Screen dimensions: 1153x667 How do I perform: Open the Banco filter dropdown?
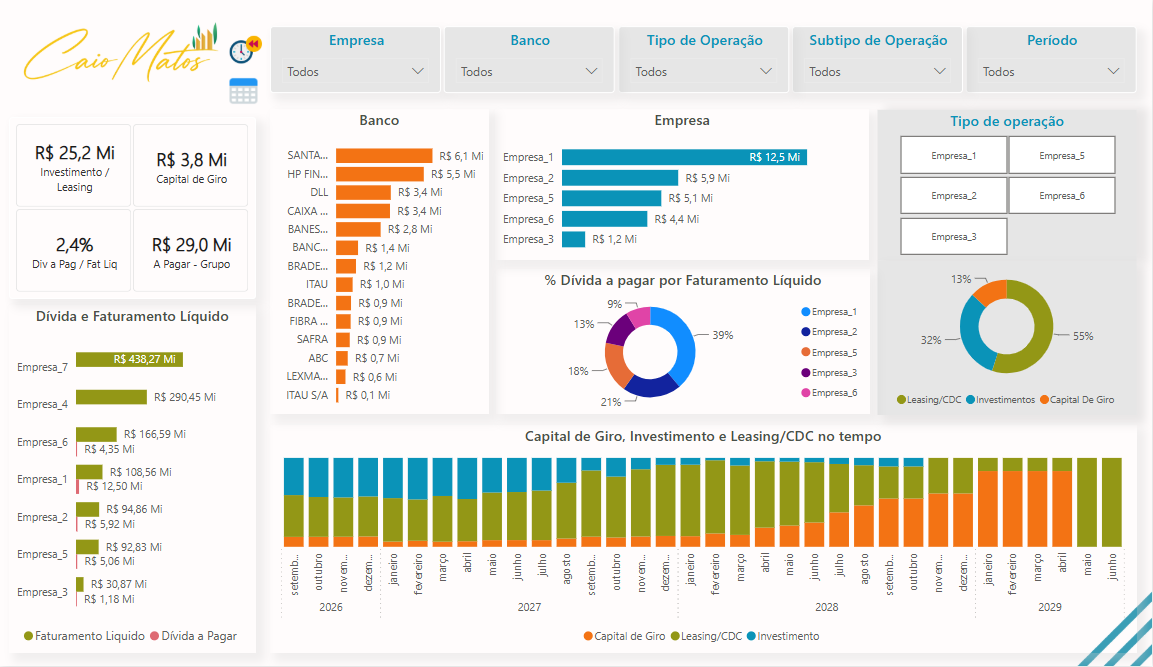tap(529, 71)
